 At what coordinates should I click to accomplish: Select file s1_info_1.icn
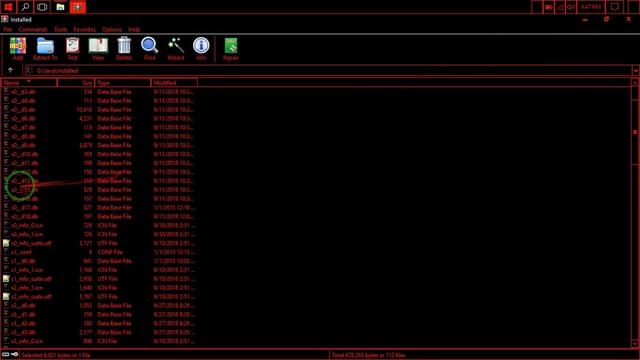tap(27, 270)
